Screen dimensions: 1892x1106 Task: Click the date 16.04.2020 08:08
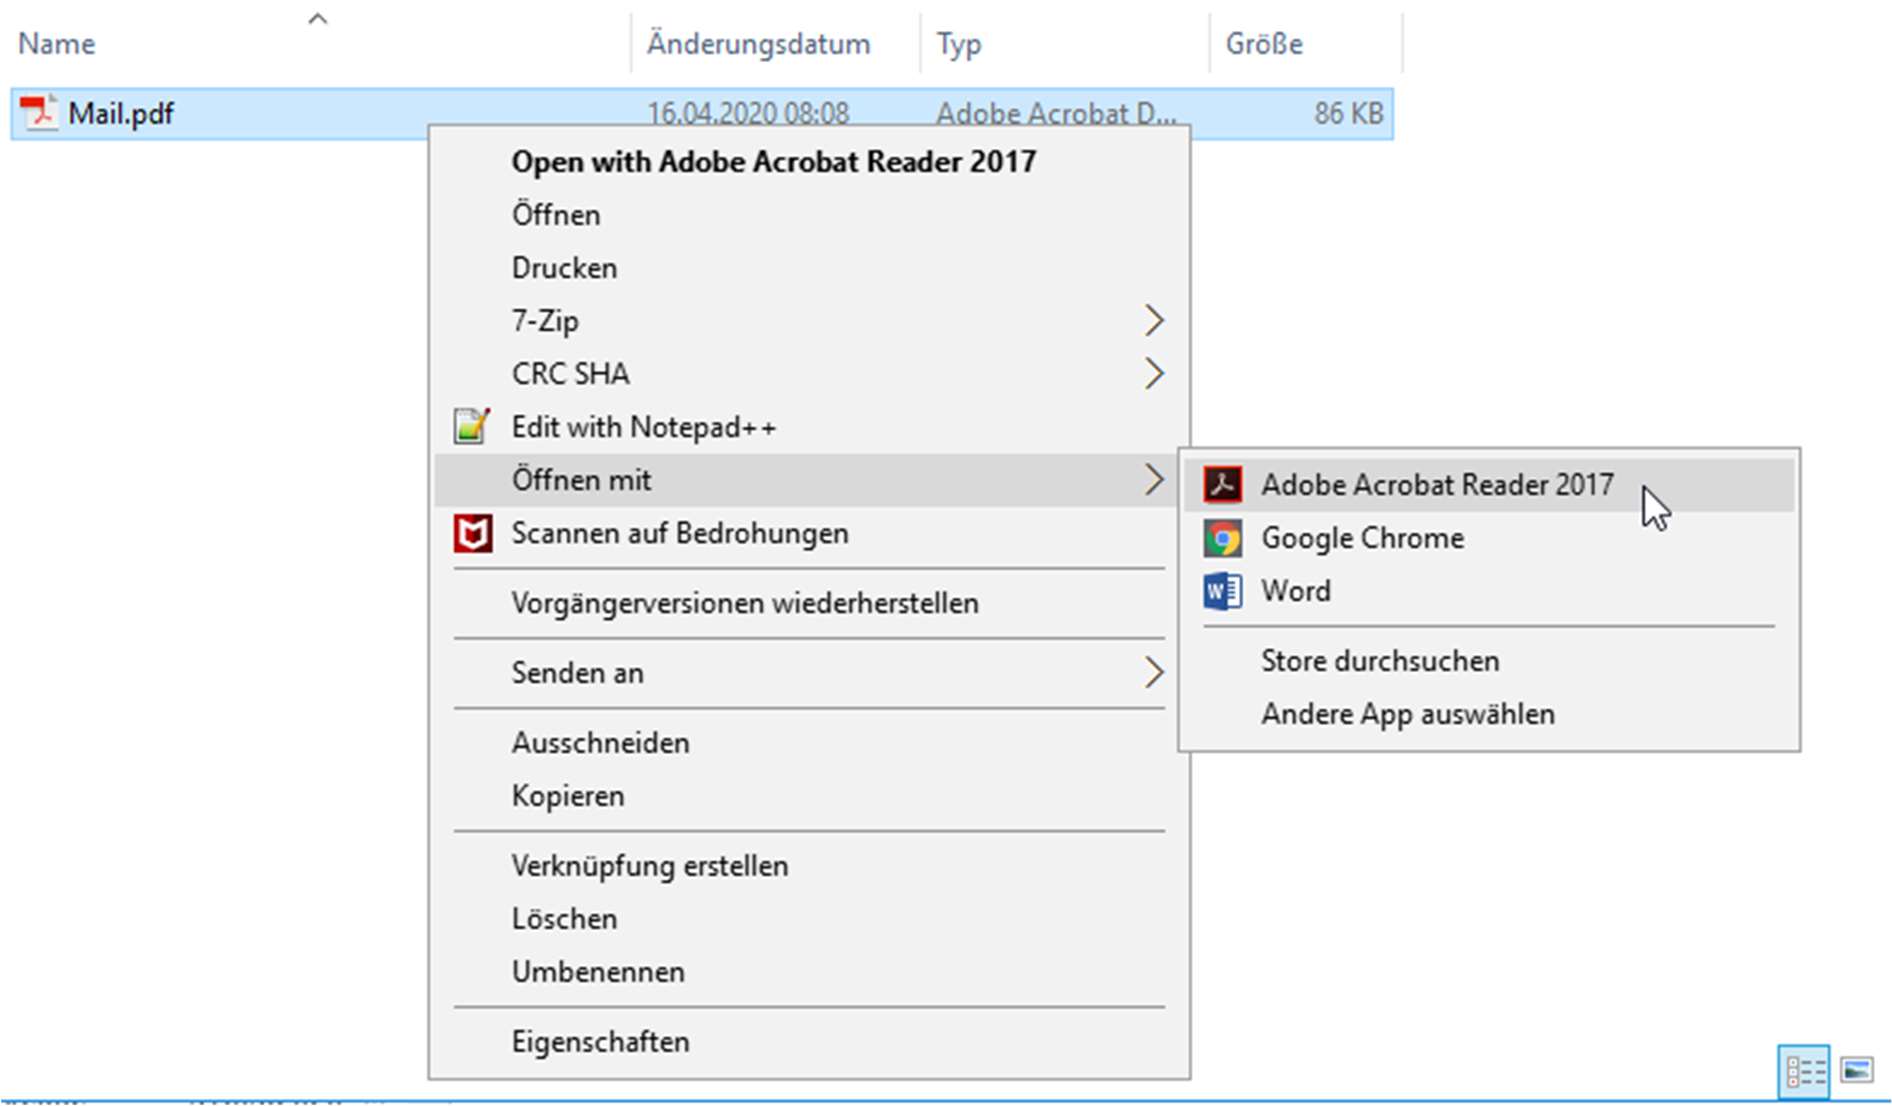(x=748, y=114)
